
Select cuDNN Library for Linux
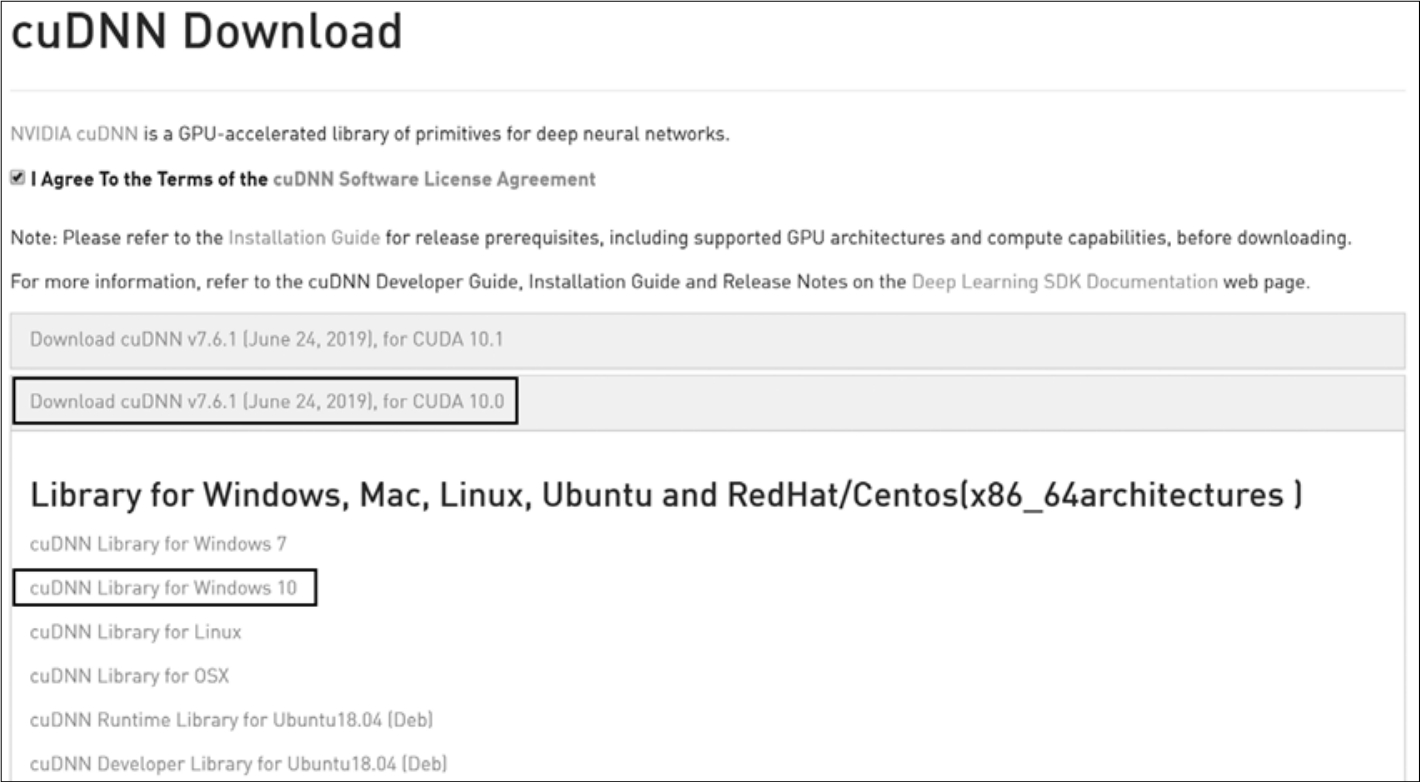point(135,632)
